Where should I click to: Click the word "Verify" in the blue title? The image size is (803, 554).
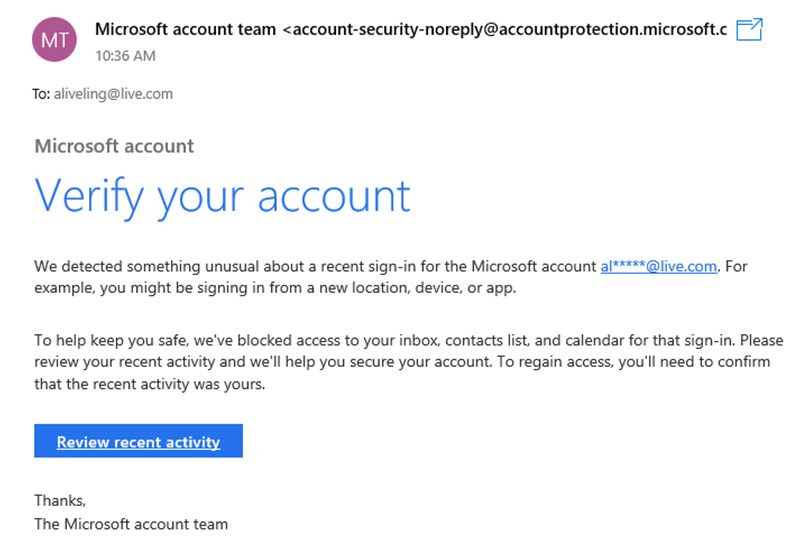coord(92,196)
